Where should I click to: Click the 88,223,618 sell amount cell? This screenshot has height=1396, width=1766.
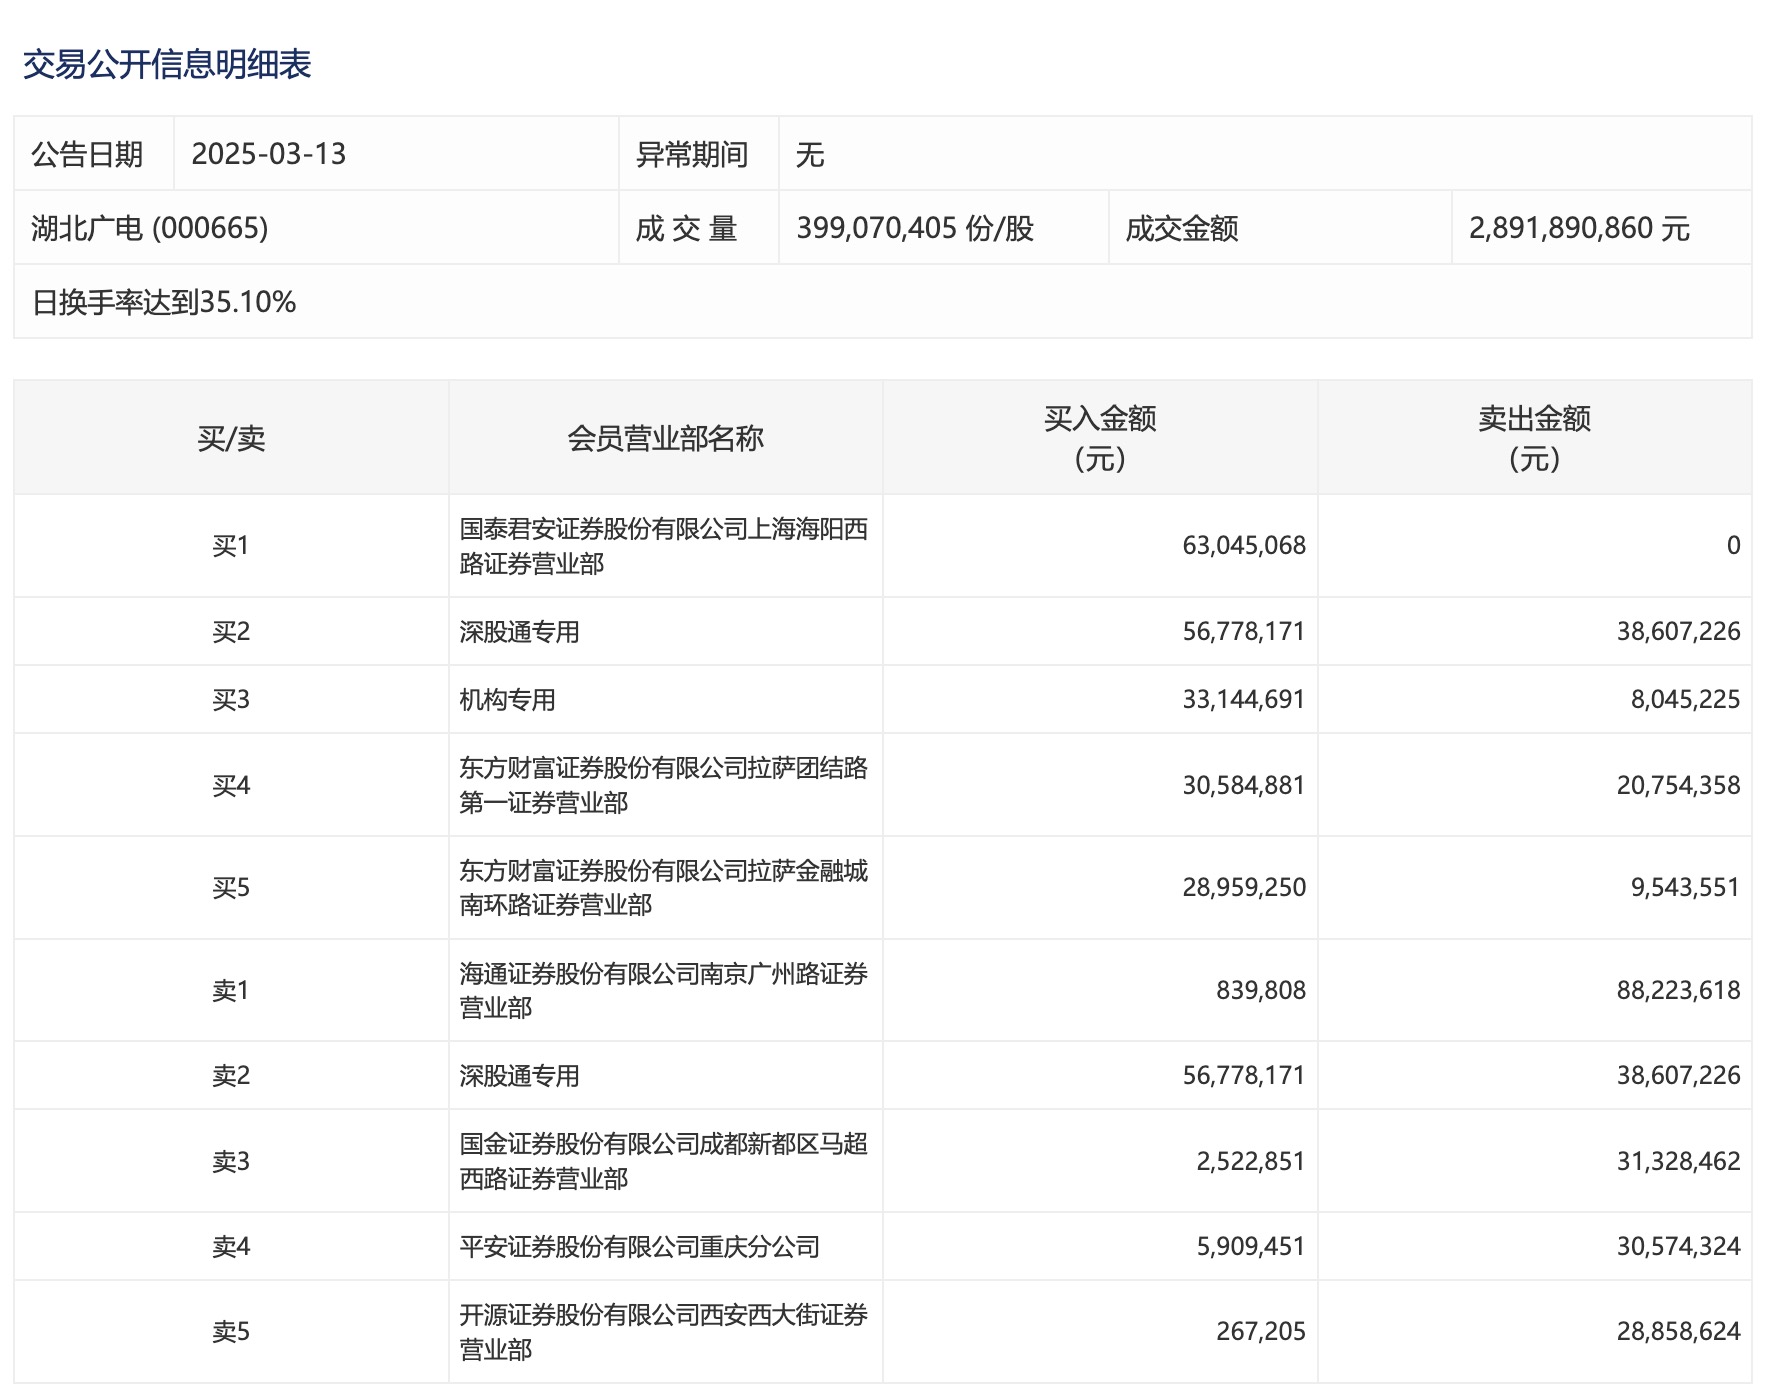click(x=1677, y=990)
